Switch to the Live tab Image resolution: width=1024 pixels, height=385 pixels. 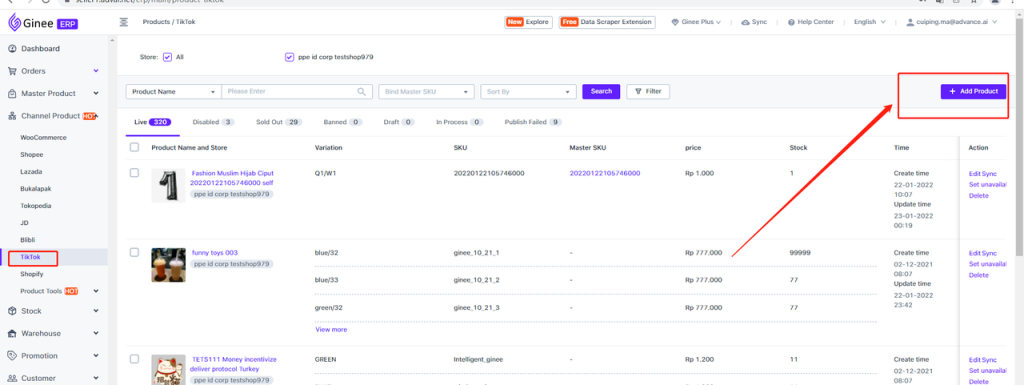click(153, 122)
